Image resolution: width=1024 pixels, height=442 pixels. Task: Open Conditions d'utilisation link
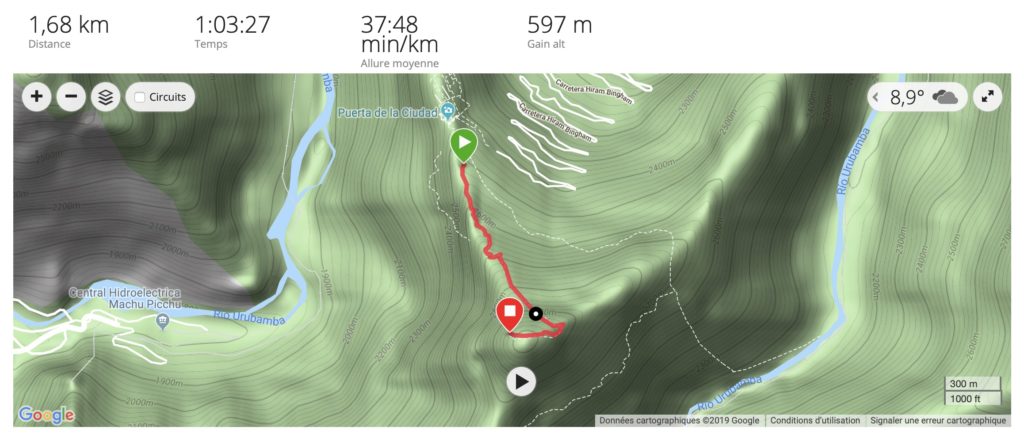[x=814, y=420]
